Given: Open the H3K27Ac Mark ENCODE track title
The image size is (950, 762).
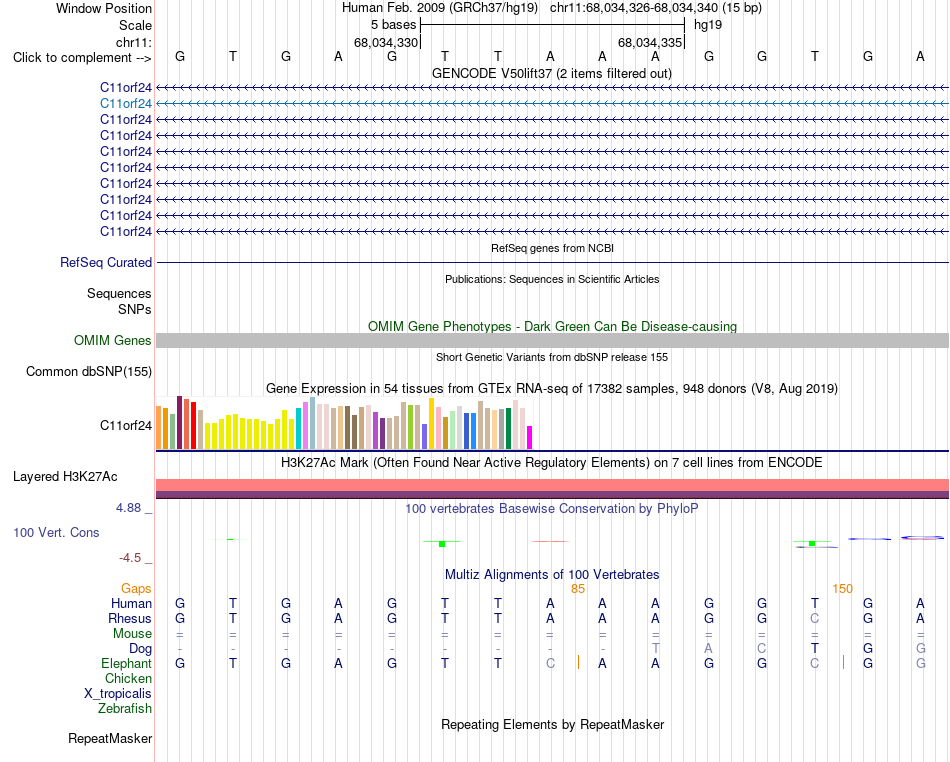Looking at the screenshot, I should [x=552, y=463].
